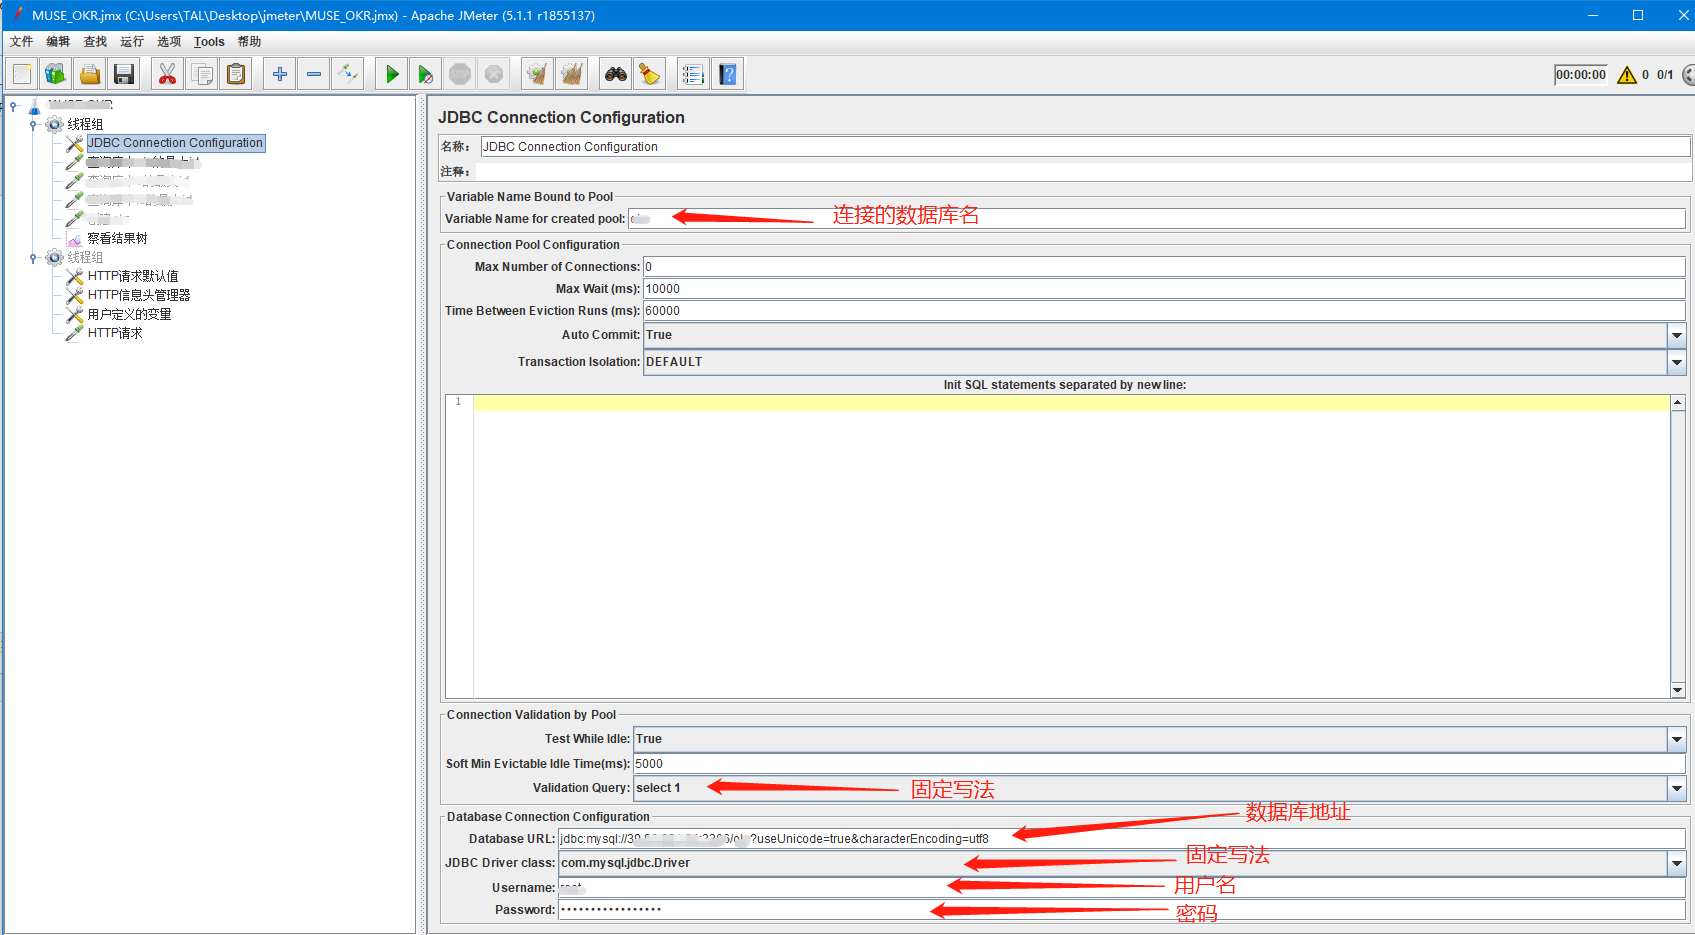This screenshot has height=935, width=1695.
Task: Open the Tools menu
Action: [209, 42]
